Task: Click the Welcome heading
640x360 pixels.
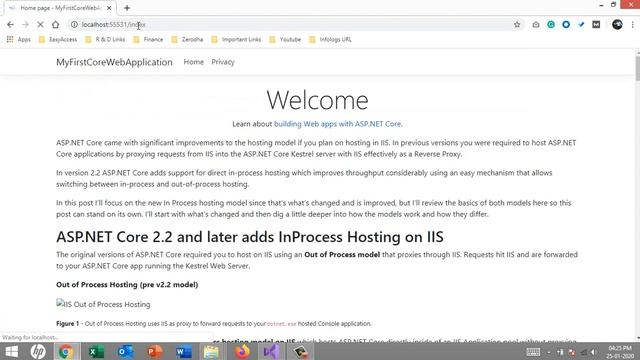Action: tap(317, 100)
